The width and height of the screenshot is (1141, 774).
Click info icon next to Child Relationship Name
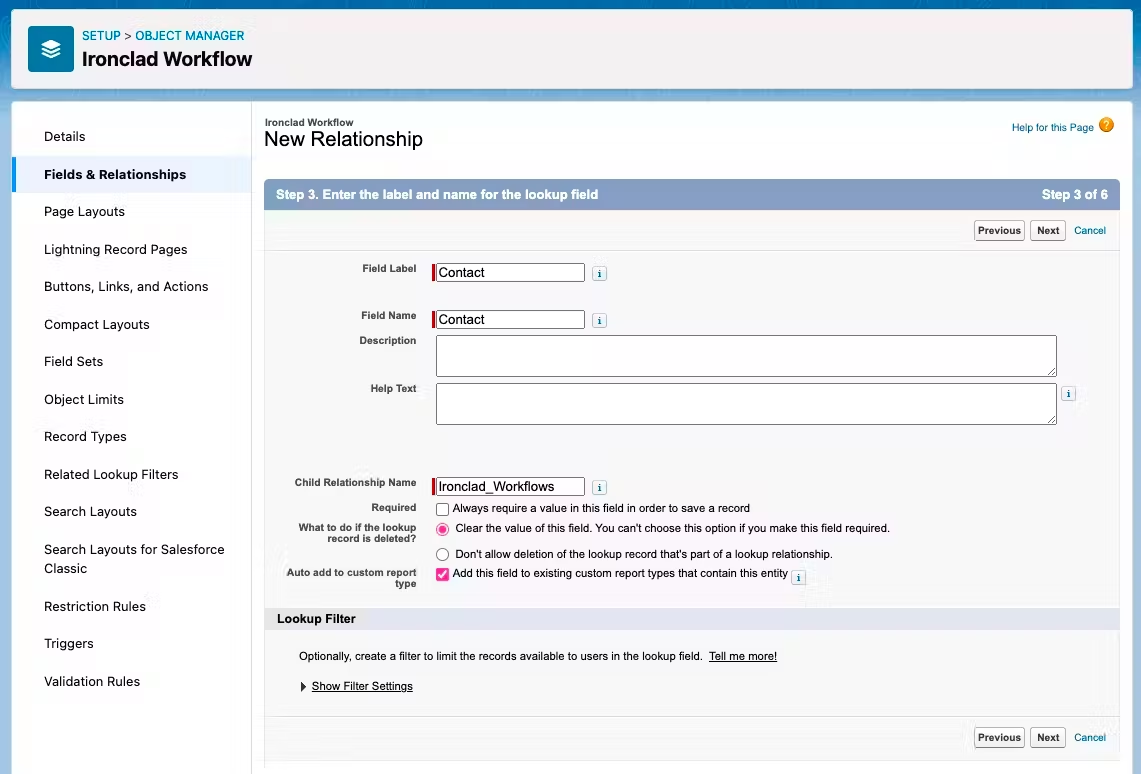[599, 487]
